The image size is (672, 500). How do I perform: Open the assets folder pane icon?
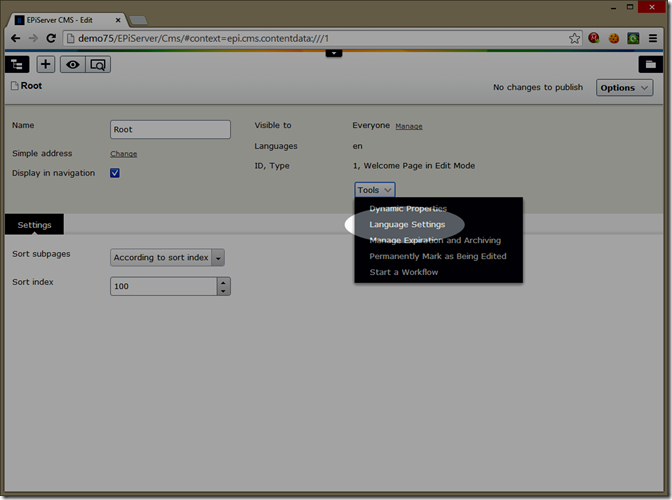pos(650,64)
